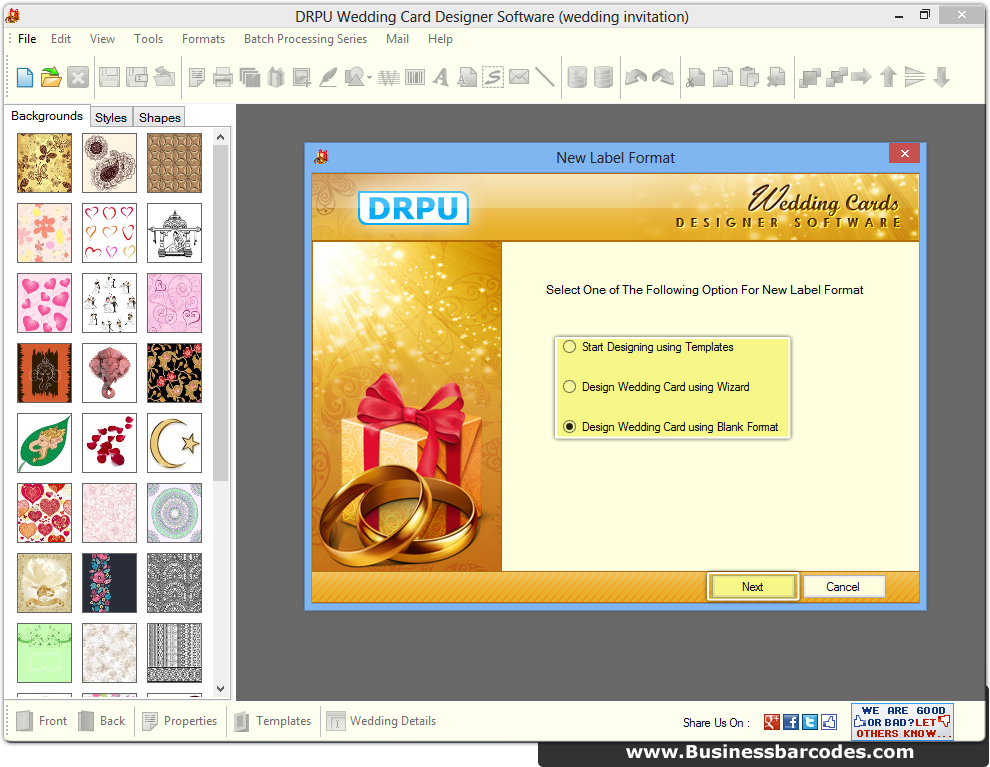Select Start Designing using Templates radio button

pos(570,347)
